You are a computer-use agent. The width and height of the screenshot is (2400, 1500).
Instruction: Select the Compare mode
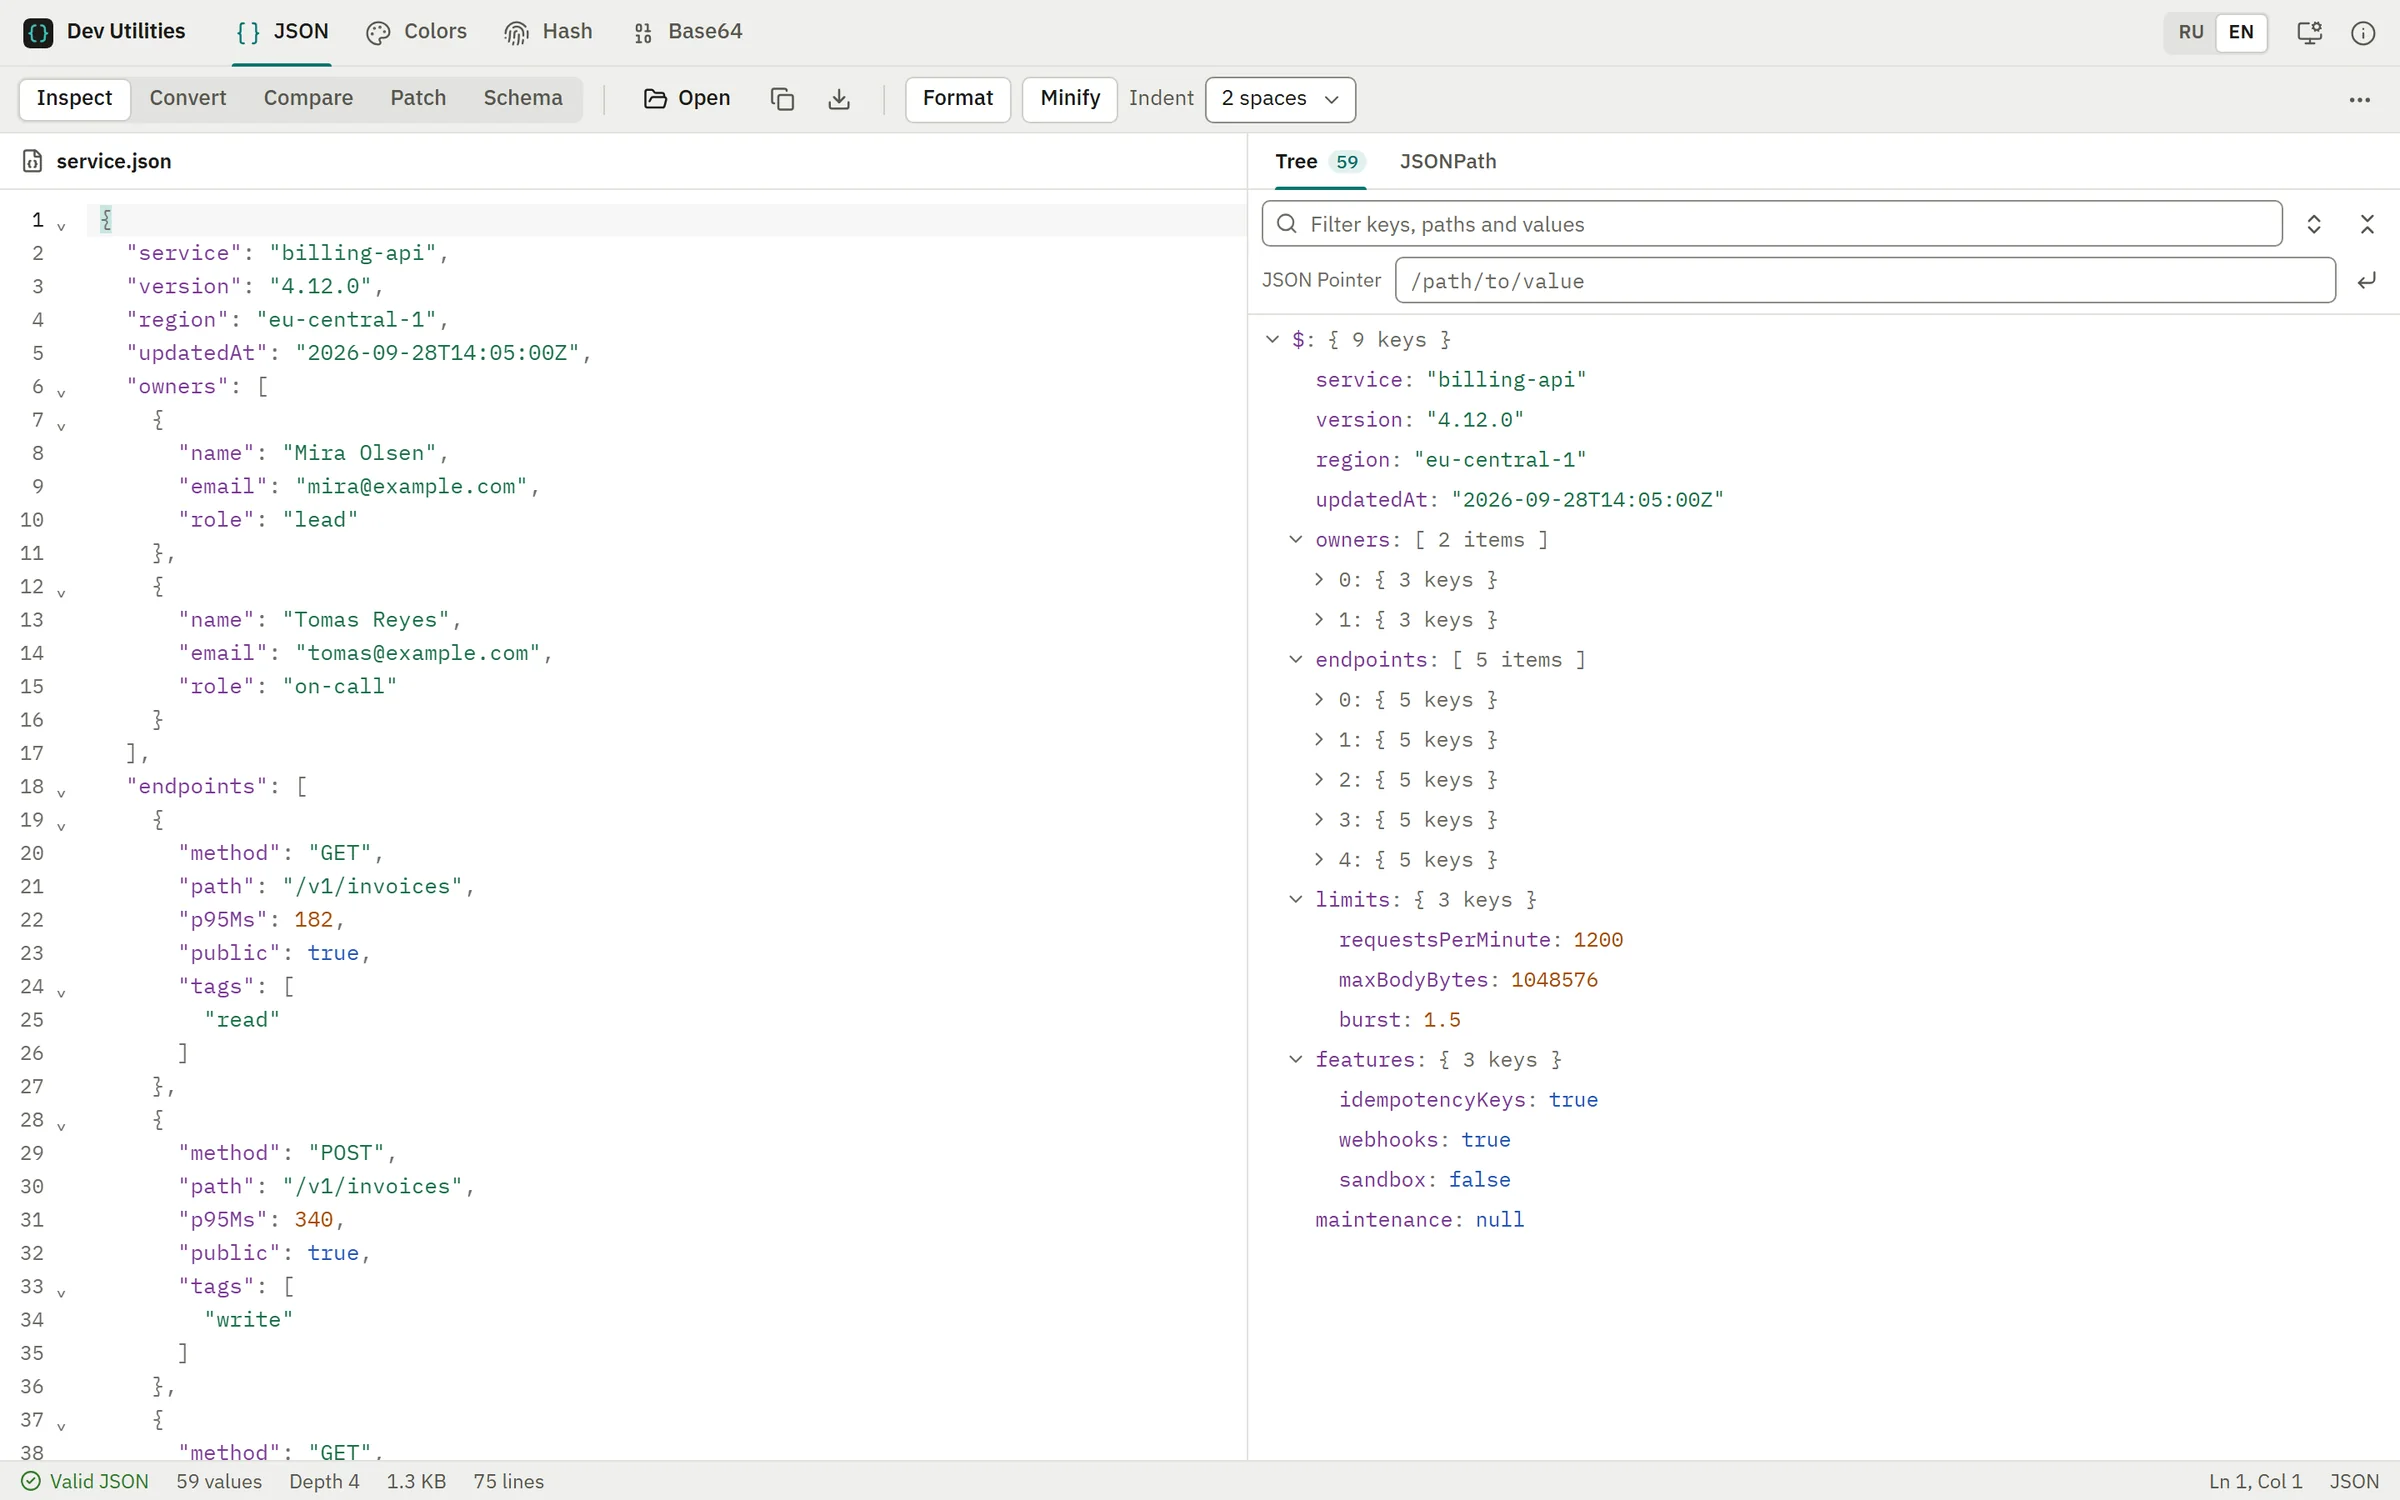(308, 98)
